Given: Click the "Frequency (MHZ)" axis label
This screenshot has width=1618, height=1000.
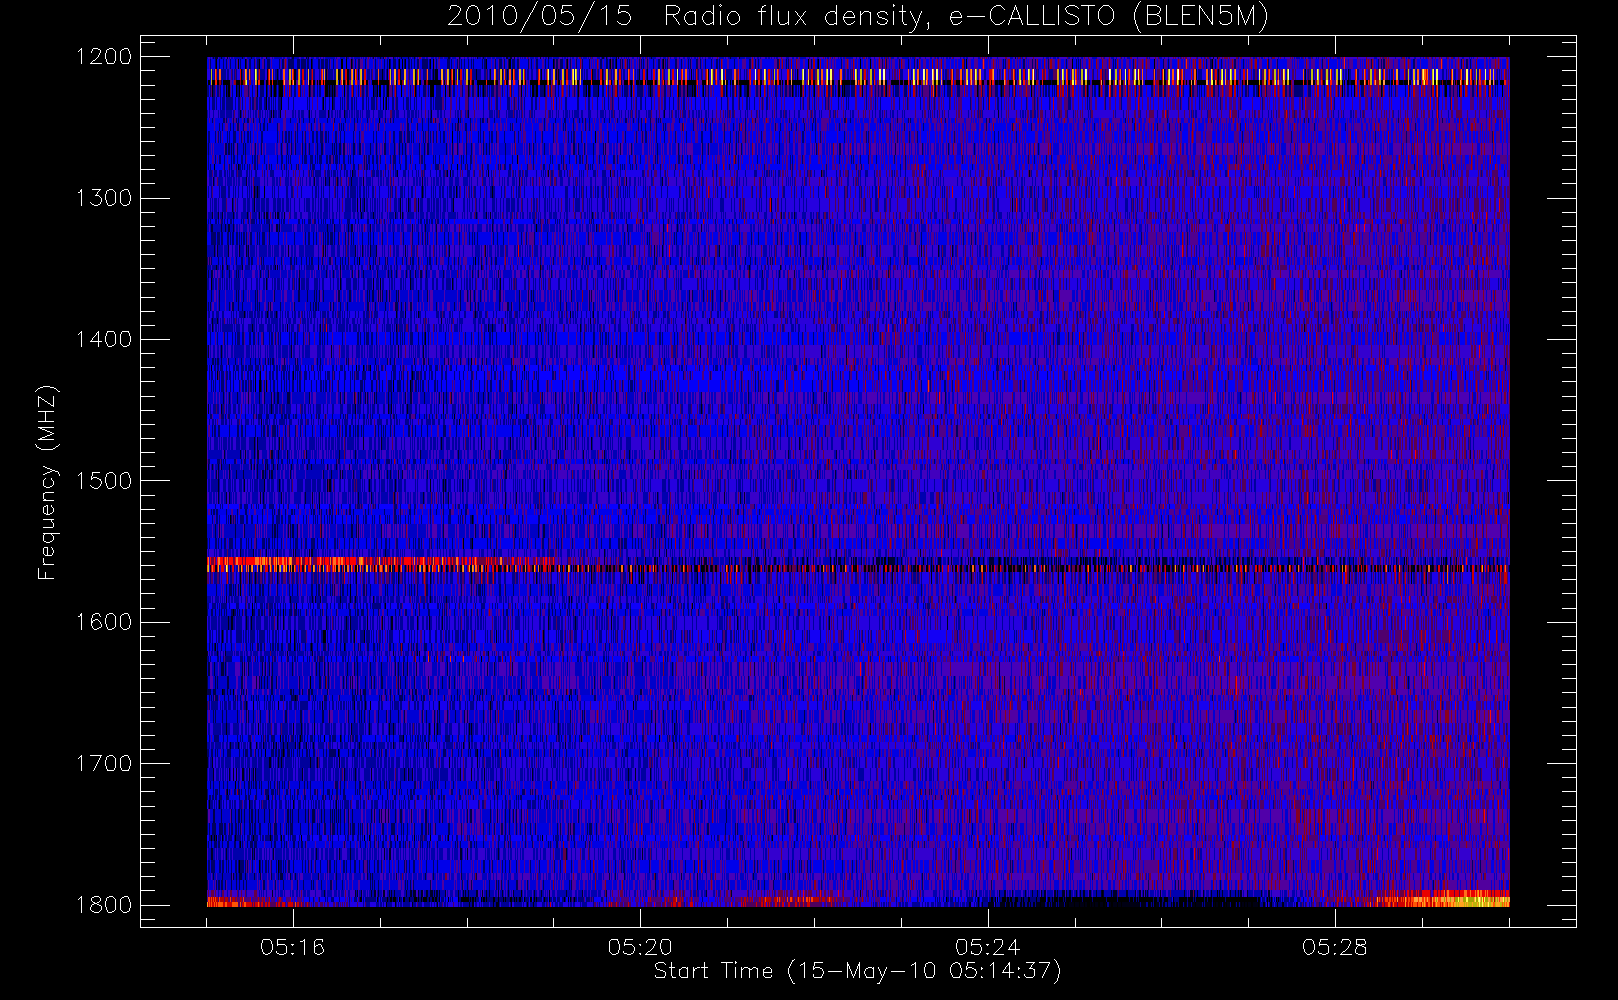Looking at the screenshot, I should [x=46, y=482].
